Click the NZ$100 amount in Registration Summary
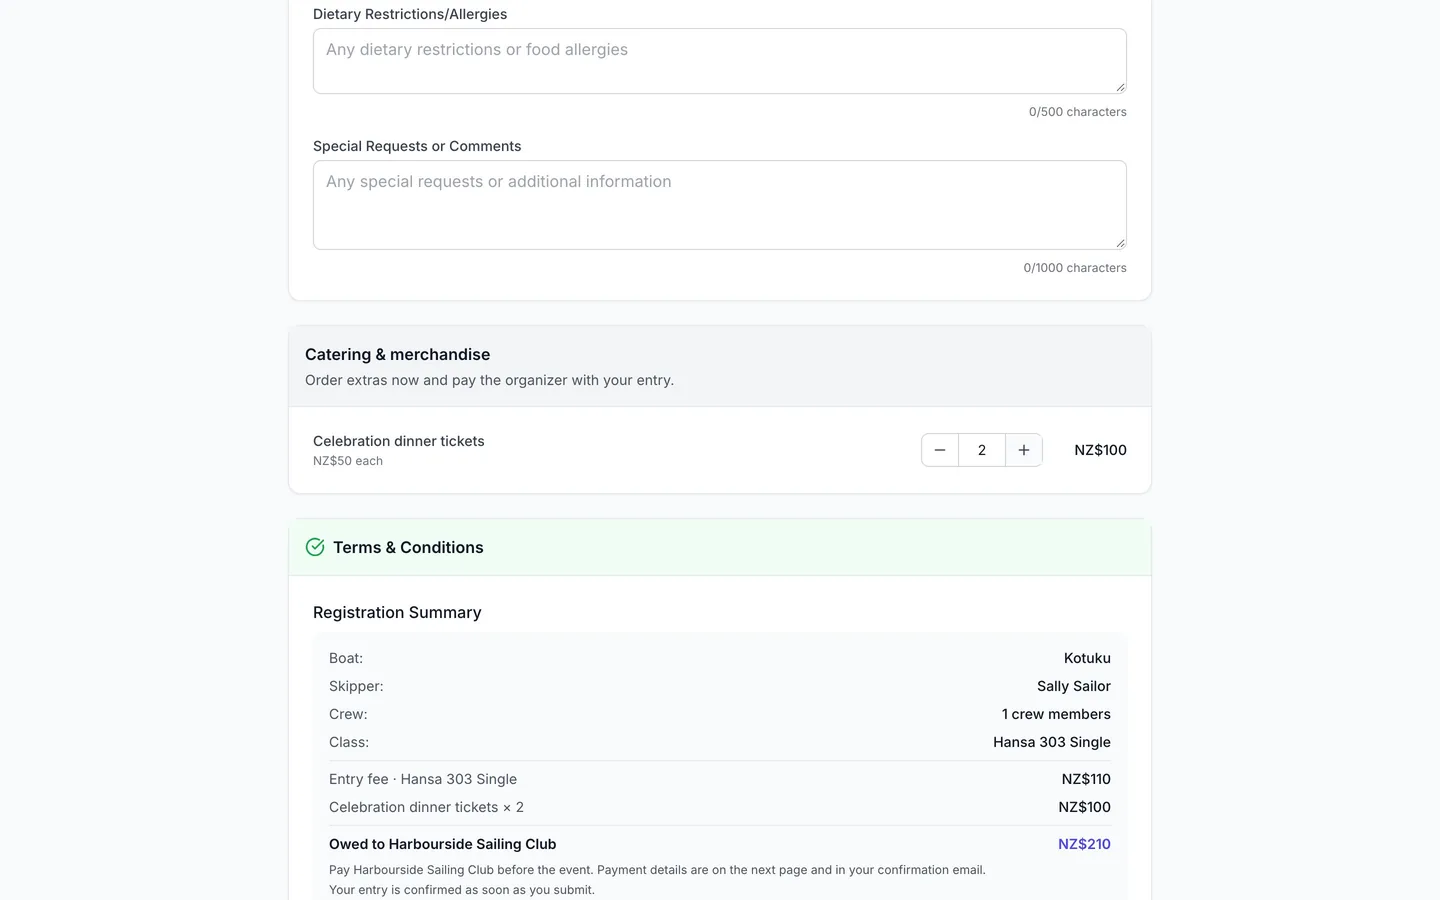Image resolution: width=1440 pixels, height=900 pixels. 1085,807
